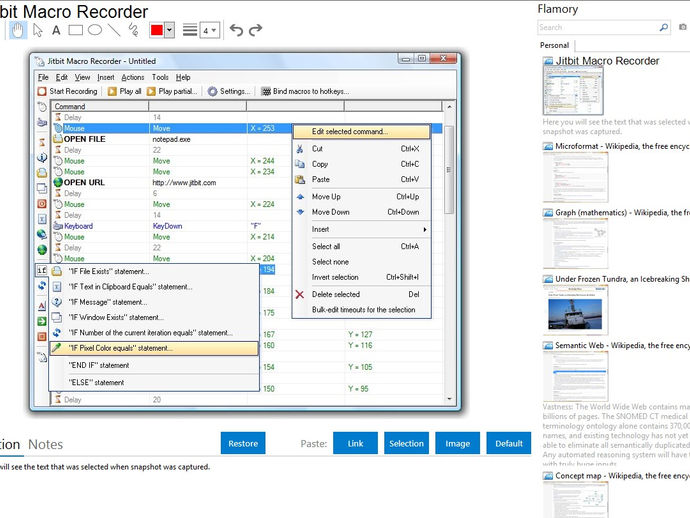Open the Graph (mathematics) snapshot title
This screenshot has width=690, height=518.
pos(622,213)
